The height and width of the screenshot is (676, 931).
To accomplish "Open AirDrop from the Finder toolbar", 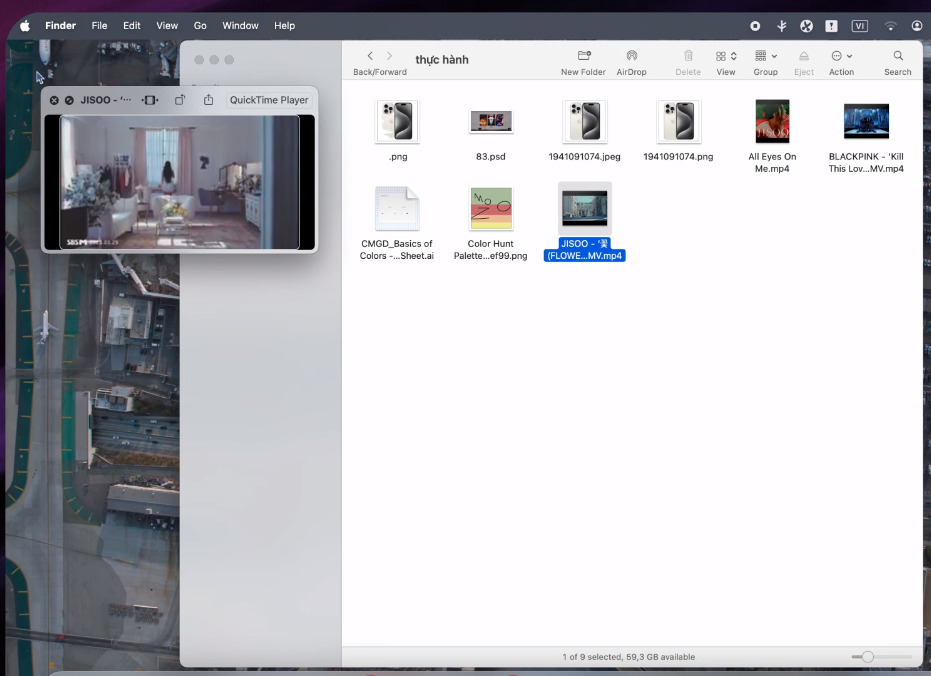I will [x=631, y=56].
